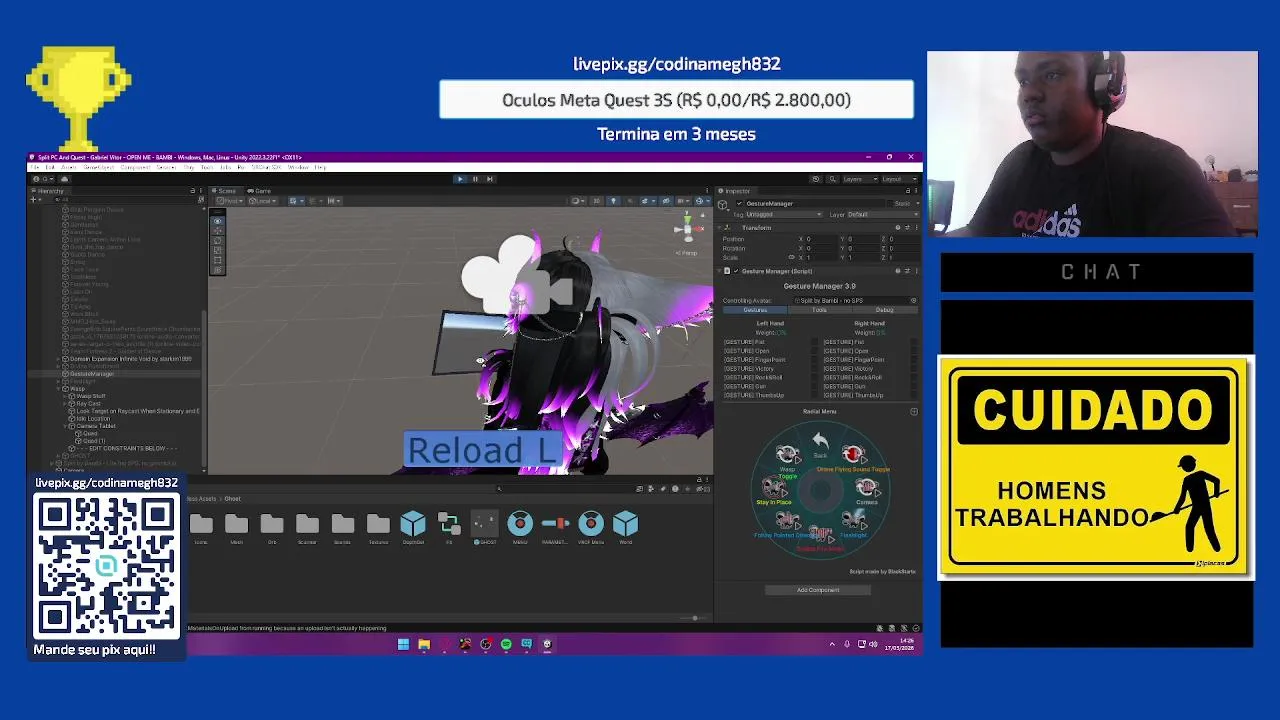The height and width of the screenshot is (720, 1280).
Task: Open File Explorer from taskbar
Action: pos(424,644)
